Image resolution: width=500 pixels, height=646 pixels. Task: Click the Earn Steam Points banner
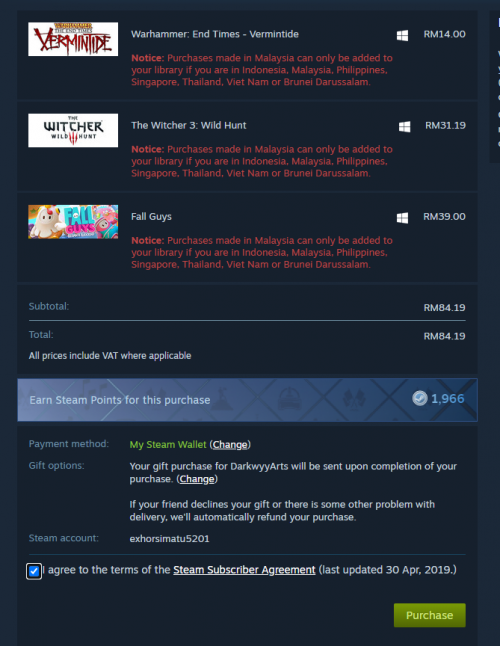[x=247, y=400]
